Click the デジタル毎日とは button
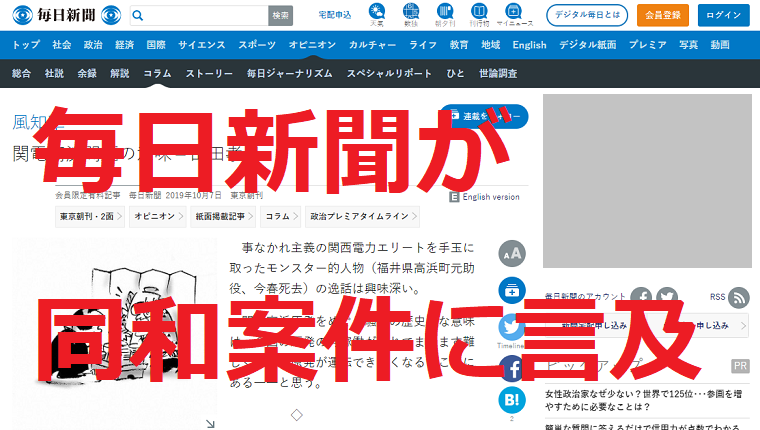Screen dimensions: 760x430 click(587, 15)
